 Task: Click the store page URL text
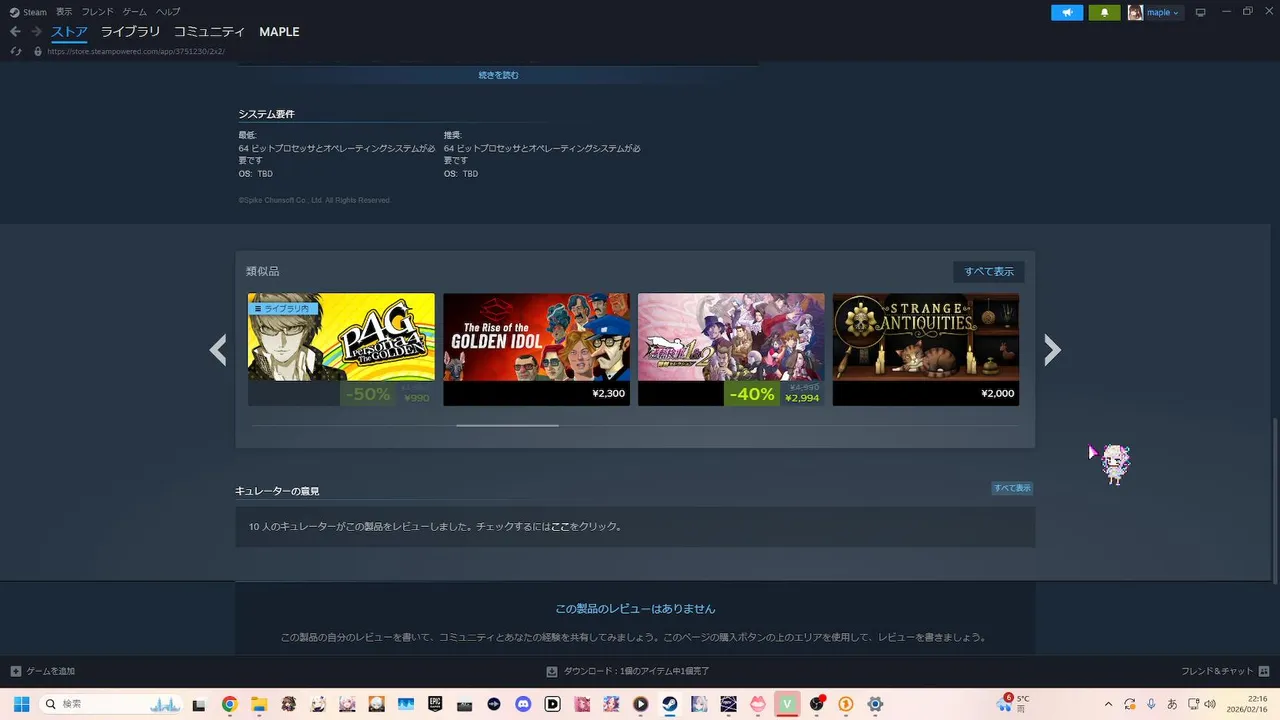136,51
